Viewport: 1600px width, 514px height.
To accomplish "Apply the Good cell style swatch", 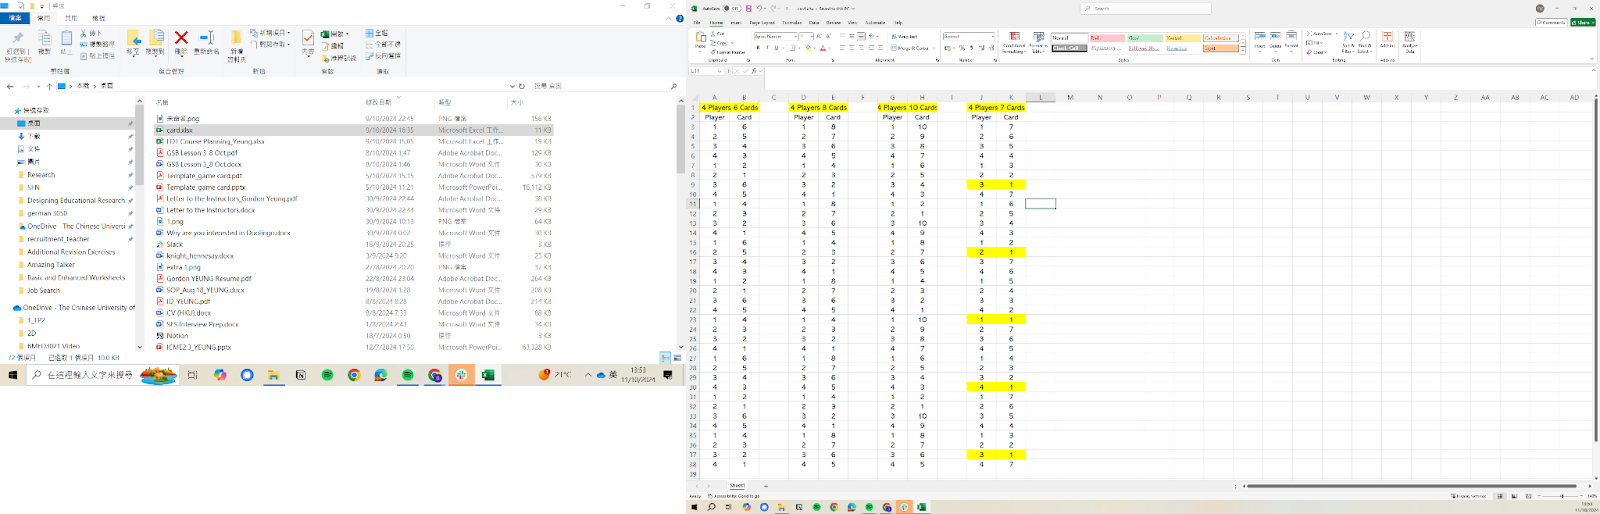I will click(x=1145, y=38).
